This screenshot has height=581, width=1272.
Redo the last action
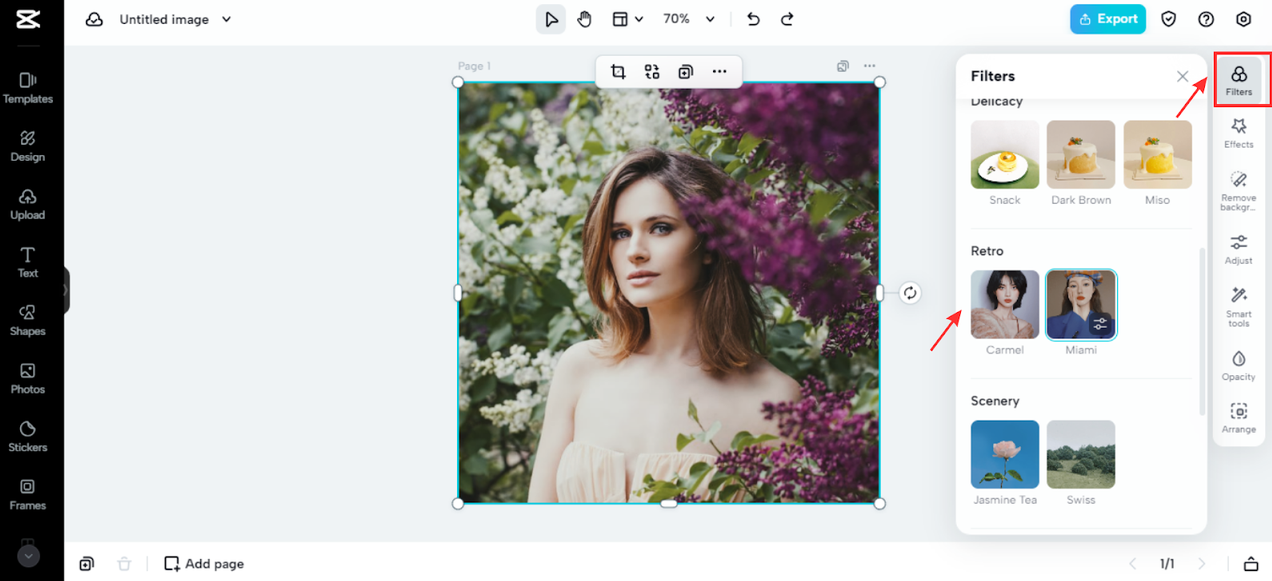coord(787,19)
